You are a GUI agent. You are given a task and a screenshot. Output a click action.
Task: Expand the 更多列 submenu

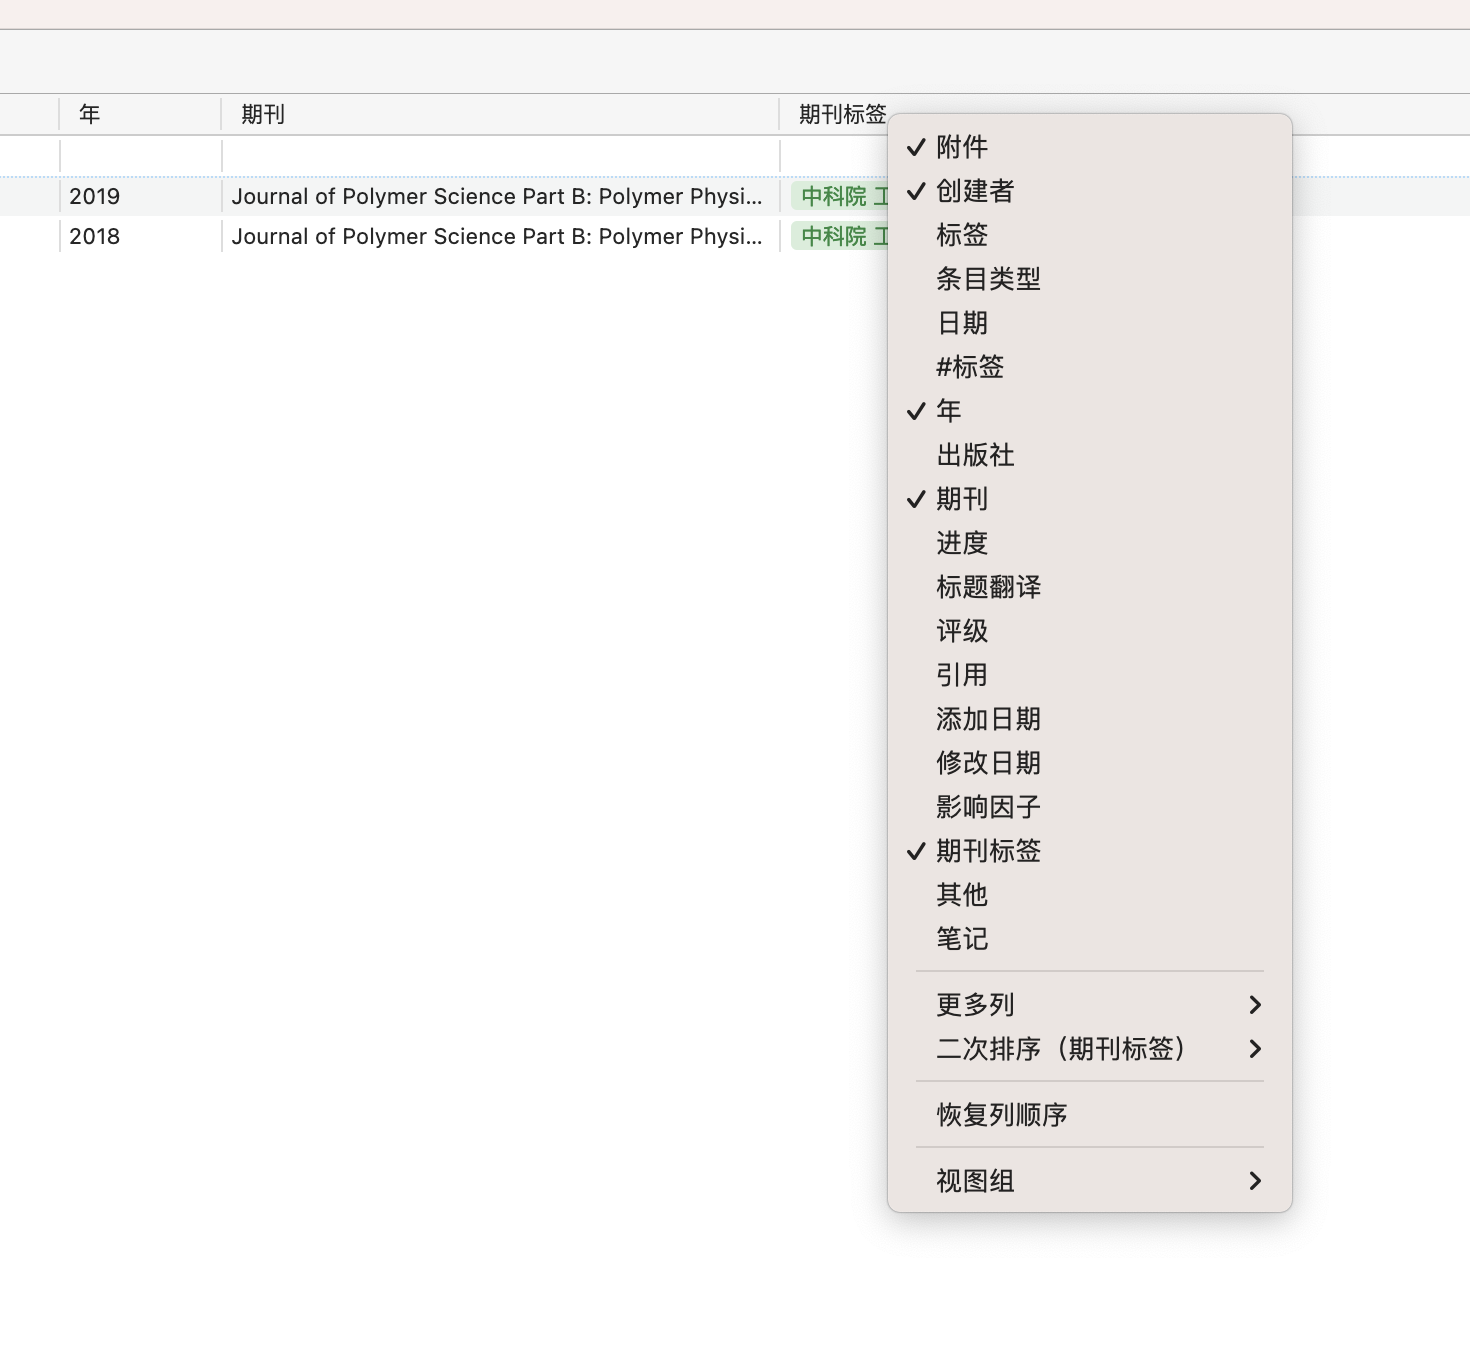(x=1090, y=1005)
